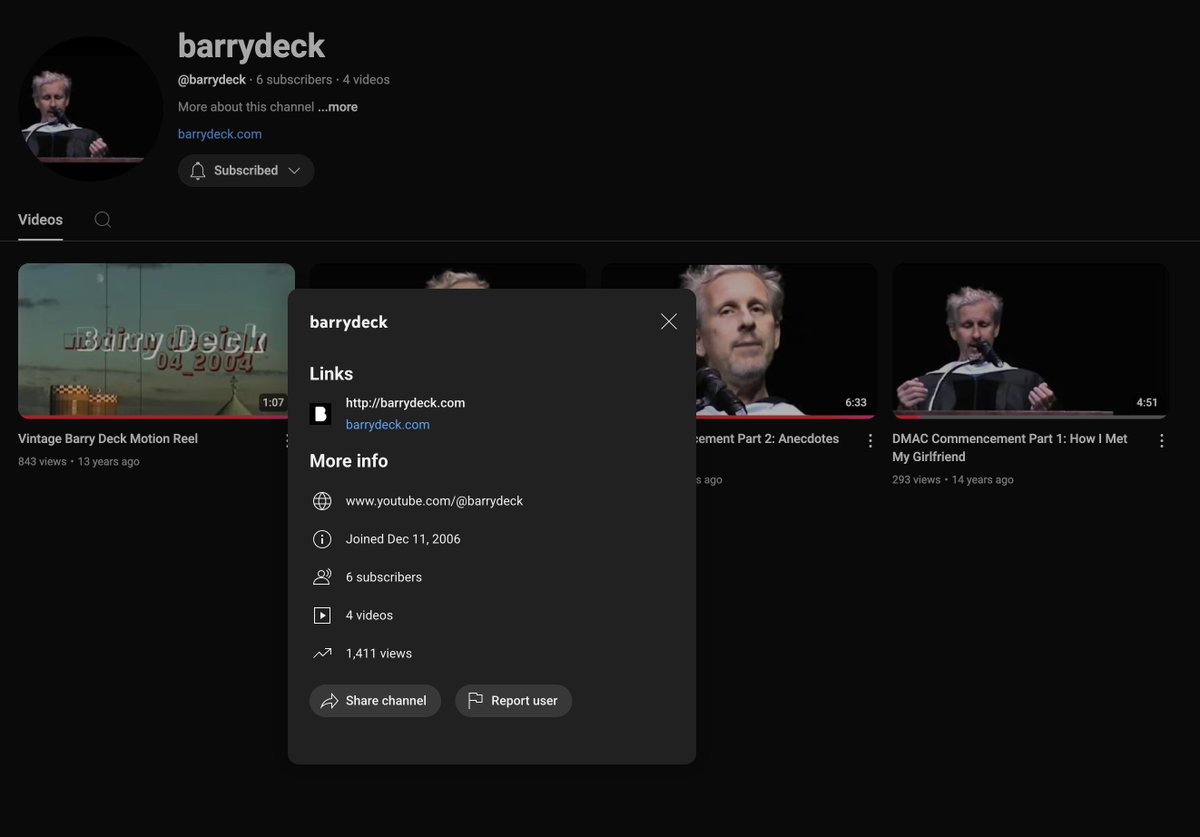Screen dimensions: 1200x837
Task: Expand channel description with ...more
Action: [338, 107]
